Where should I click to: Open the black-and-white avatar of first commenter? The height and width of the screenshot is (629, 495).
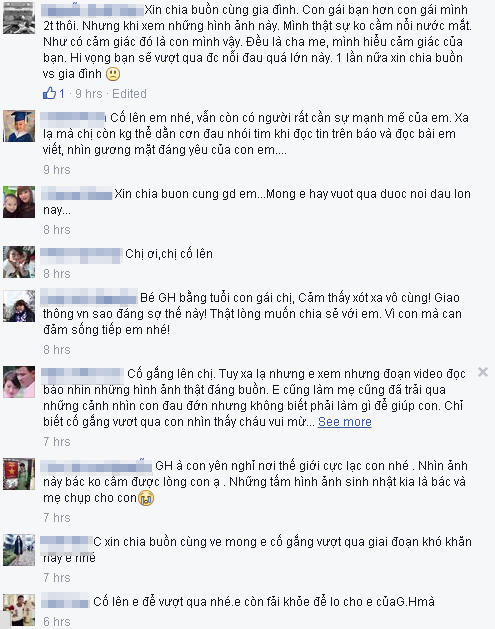[x=19, y=18]
